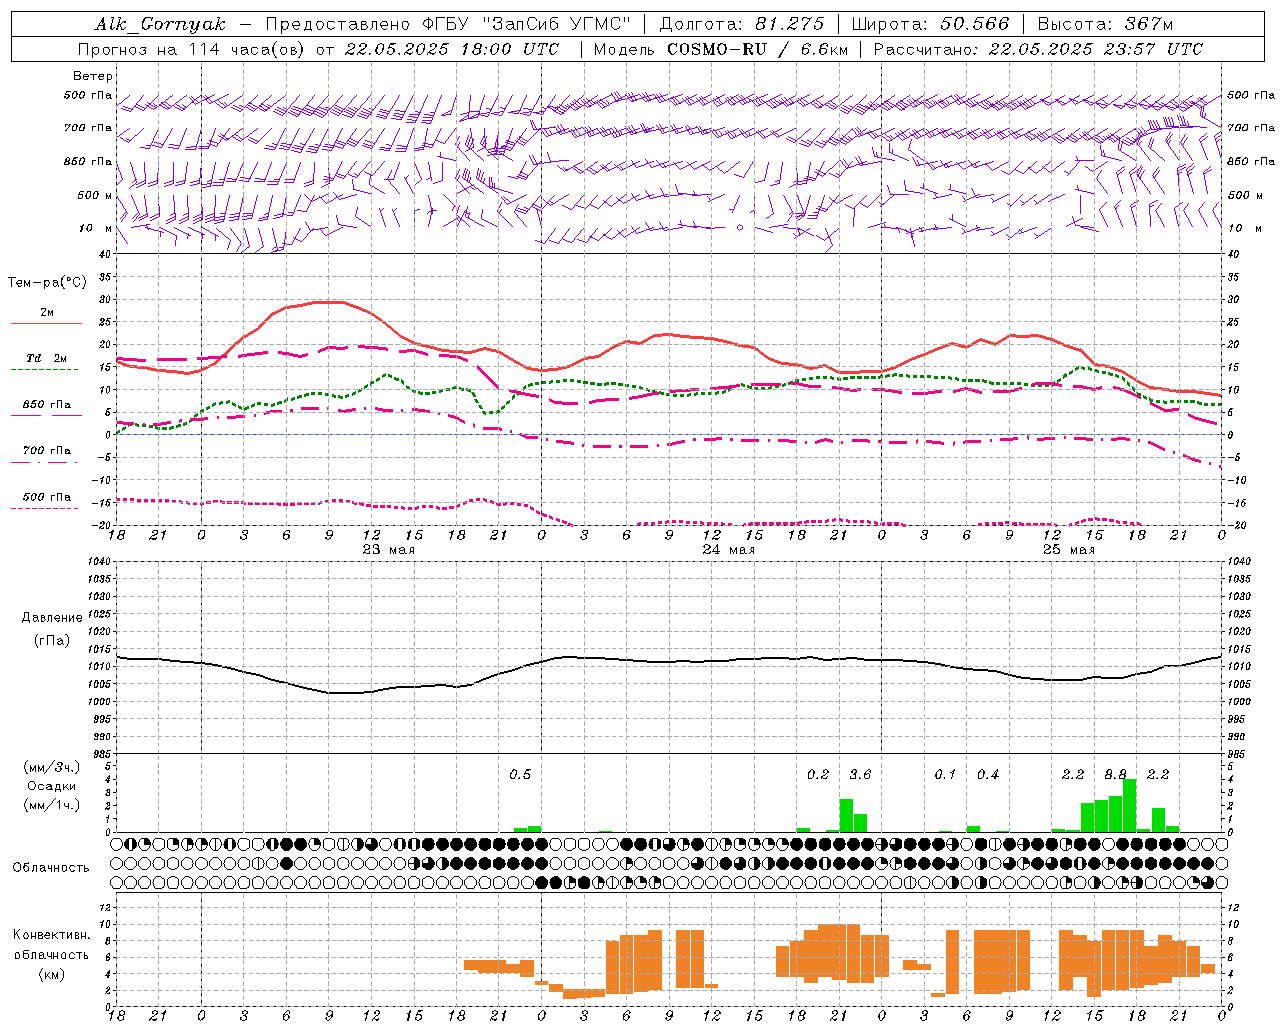This screenshot has width=1280, height=1024.
Task: Select the longitude value Долгота: 81.275
Action: point(742,24)
